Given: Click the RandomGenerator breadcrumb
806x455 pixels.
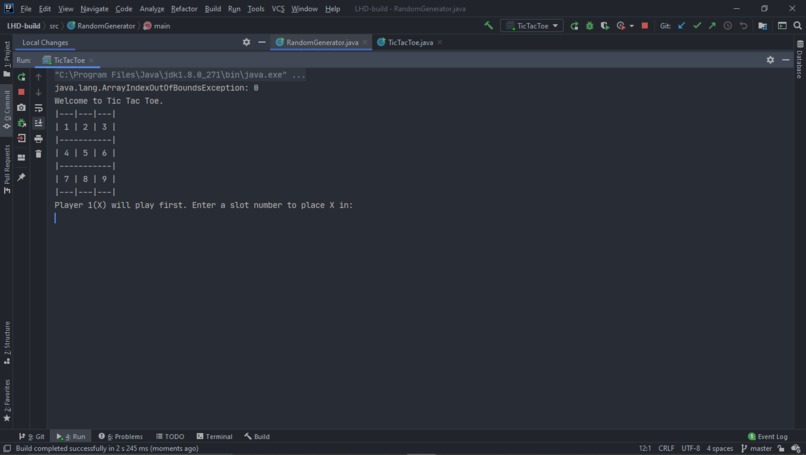Looking at the screenshot, I should (x=101, y=26).
